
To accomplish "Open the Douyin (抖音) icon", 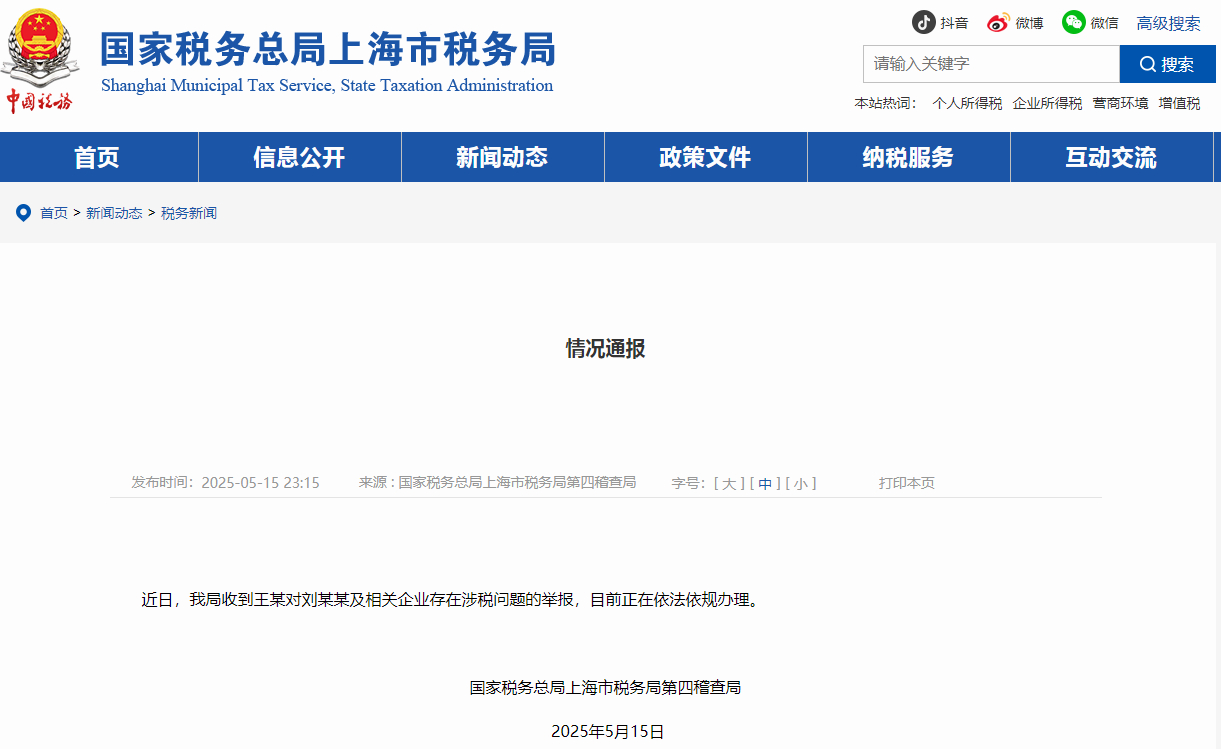I will [x=923, y=22].
